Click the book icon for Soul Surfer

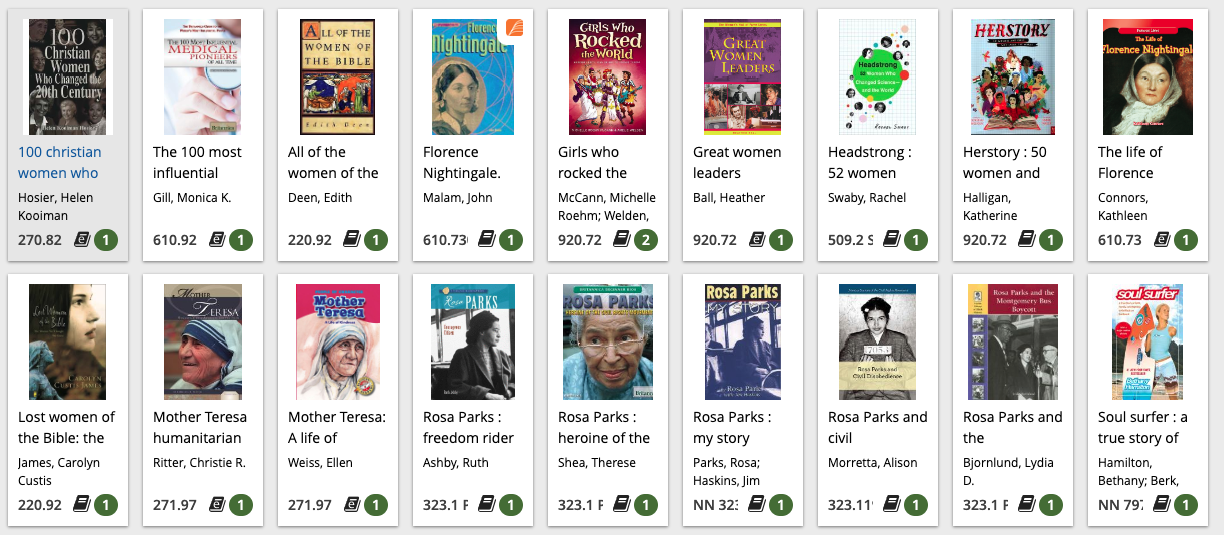(x=1162, y=505)
